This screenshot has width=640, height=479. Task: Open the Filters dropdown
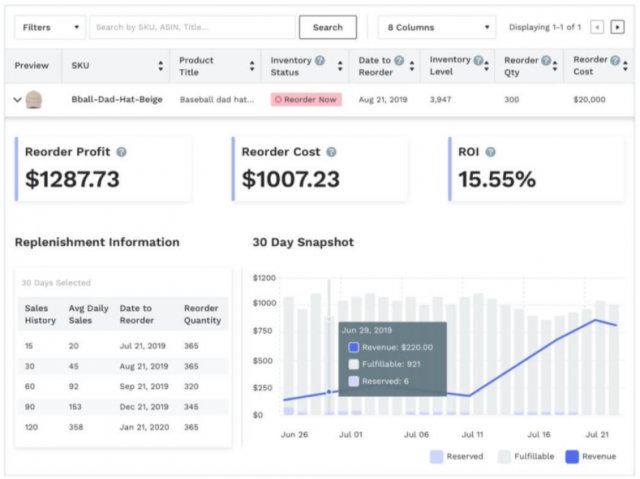(x=50, y=27)
